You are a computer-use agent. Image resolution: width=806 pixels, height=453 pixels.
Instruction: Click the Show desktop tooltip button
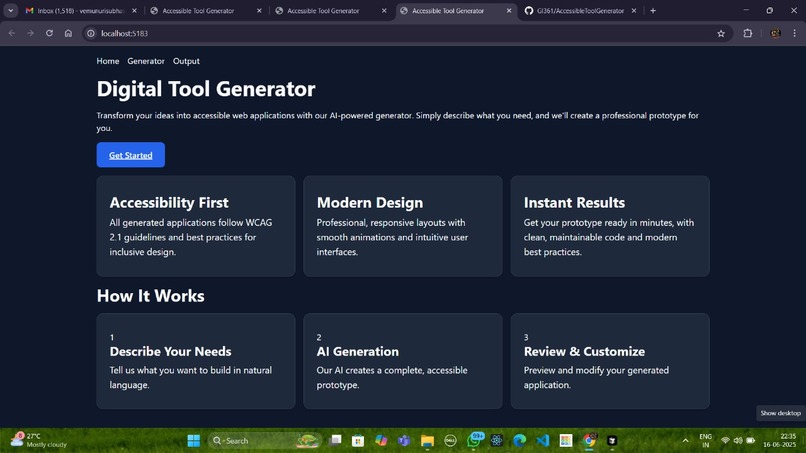coord(780,413)
